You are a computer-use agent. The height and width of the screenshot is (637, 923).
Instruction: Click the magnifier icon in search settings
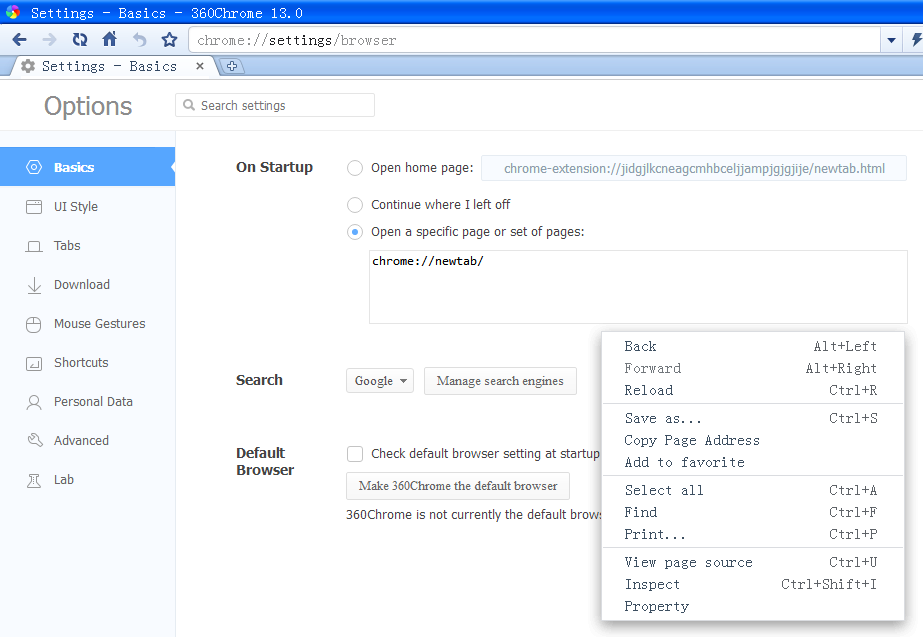tap(189, 105)
